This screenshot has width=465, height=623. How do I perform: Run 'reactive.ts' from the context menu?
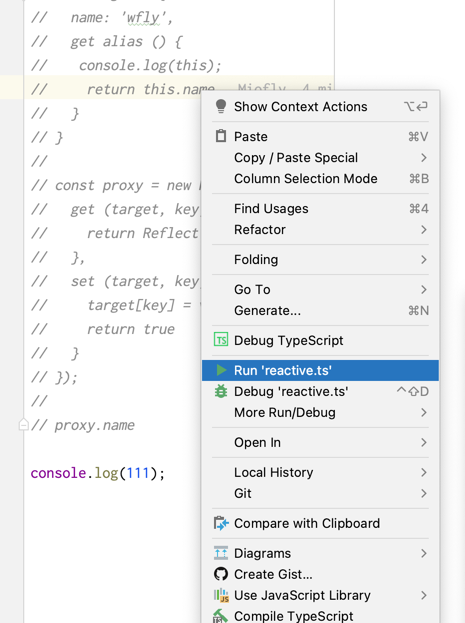320,370
